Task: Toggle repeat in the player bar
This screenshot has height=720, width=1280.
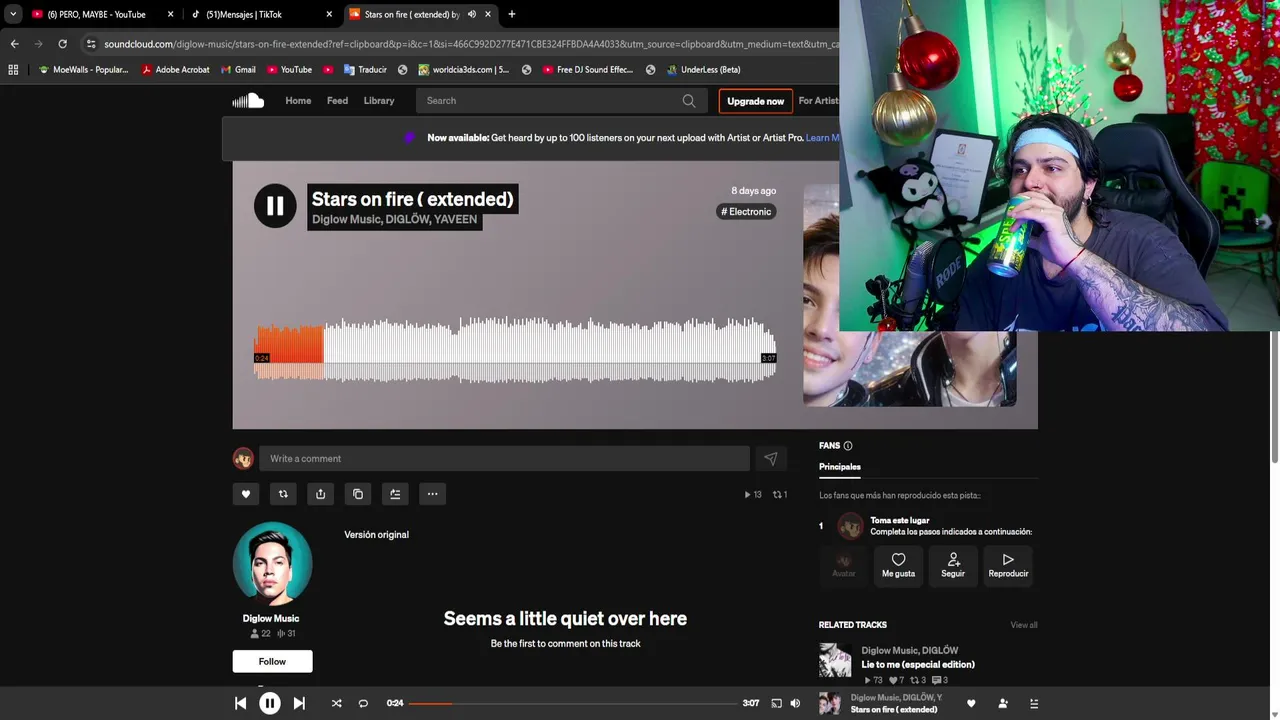Action: click(363, 703)
